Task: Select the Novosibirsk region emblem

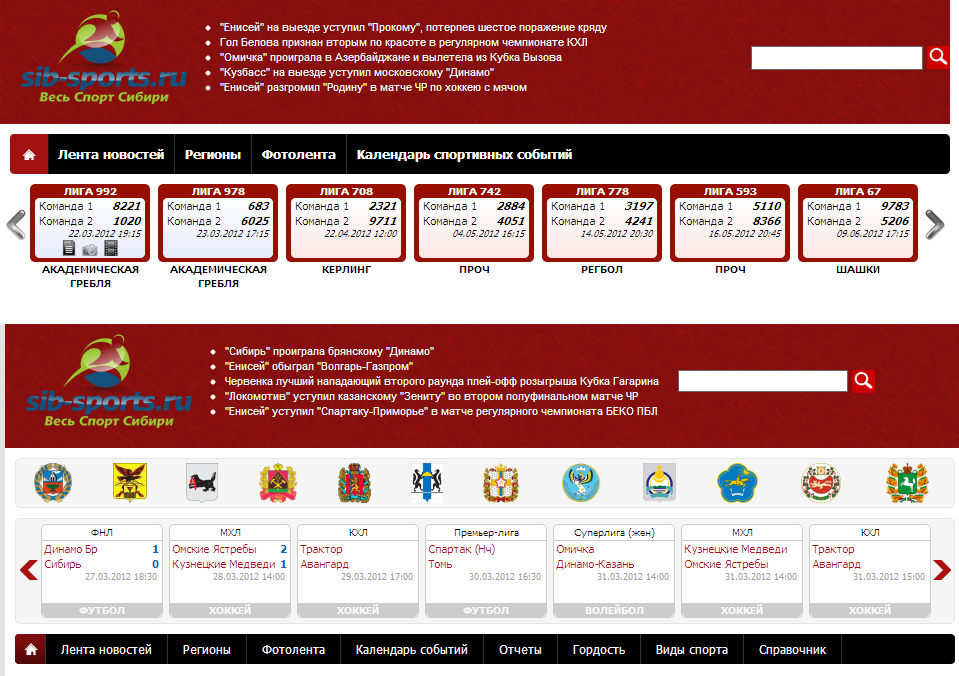Action: pos(428,484)
